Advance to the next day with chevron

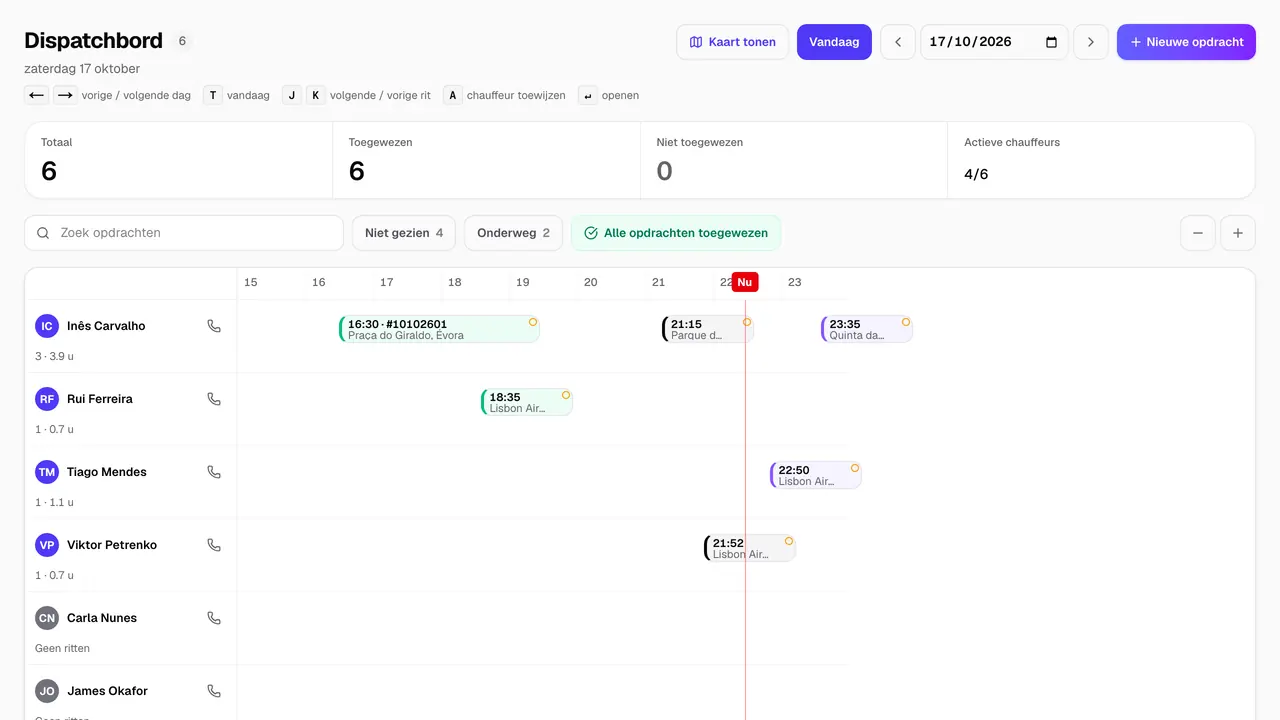coord(1091,42)
